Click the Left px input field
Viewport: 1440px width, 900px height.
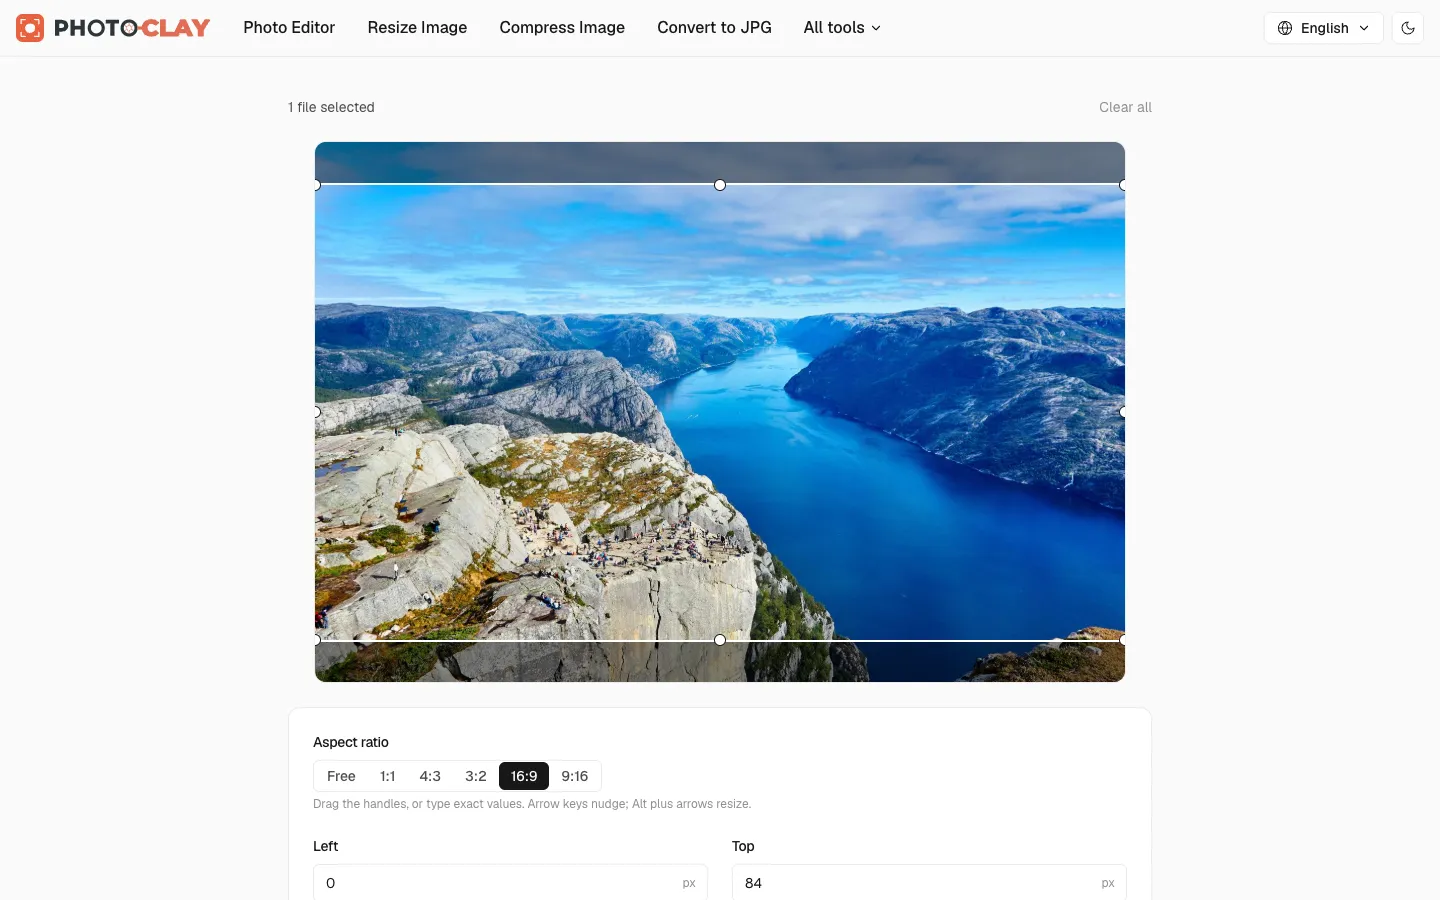[x=510, y=883]
